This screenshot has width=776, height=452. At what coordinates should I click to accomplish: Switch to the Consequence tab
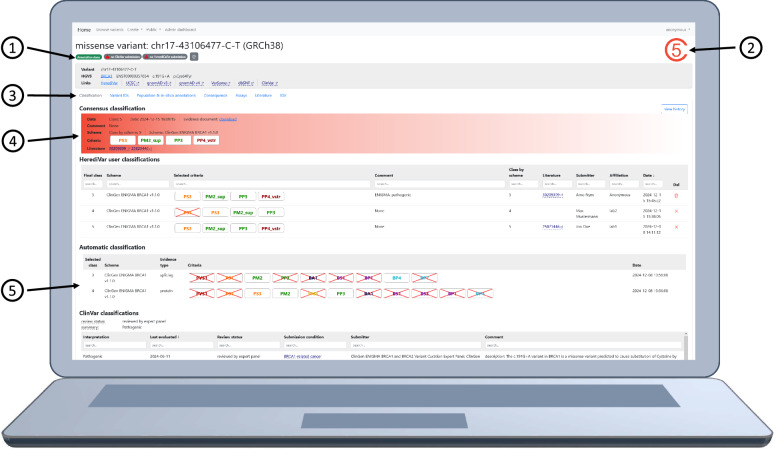coord(216,95)
